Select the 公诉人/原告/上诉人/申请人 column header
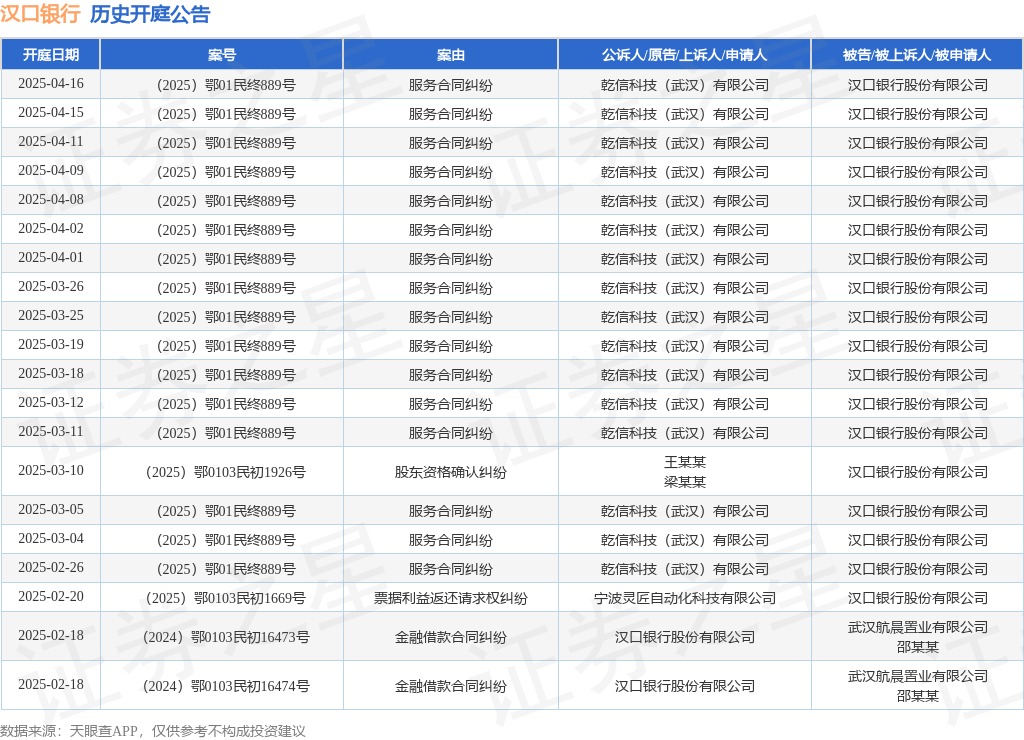 (x=684, y=55)
